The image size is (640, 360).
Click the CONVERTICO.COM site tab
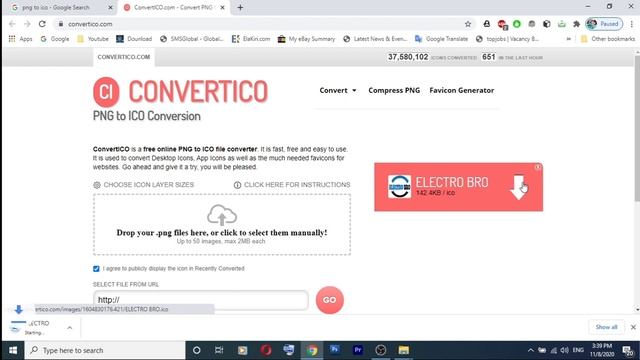124,57
